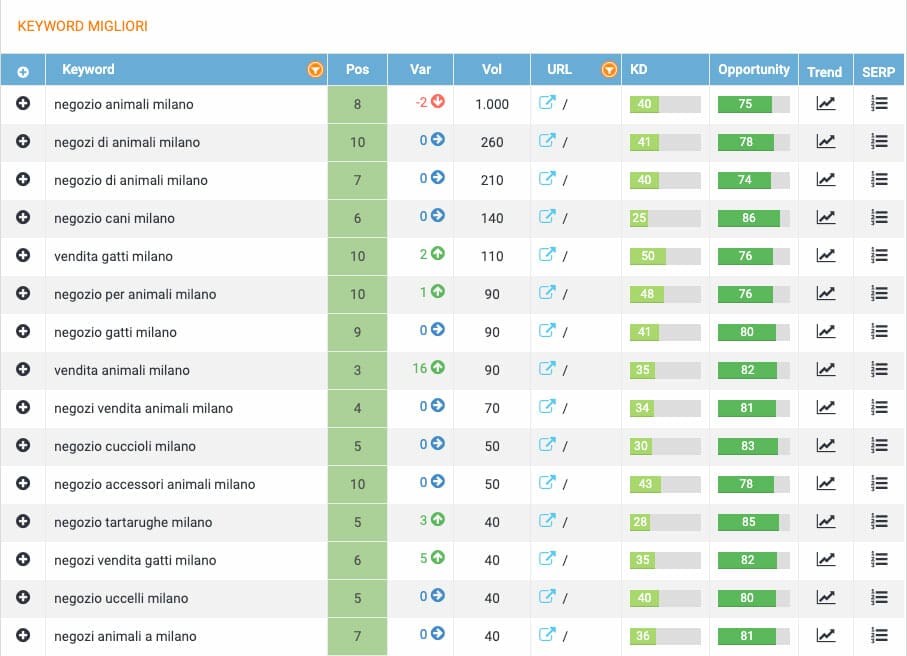The height and width of the screenshot is (656, 907).
Task: Expand the negozio gatti milano row
Action: click(23, 331)
